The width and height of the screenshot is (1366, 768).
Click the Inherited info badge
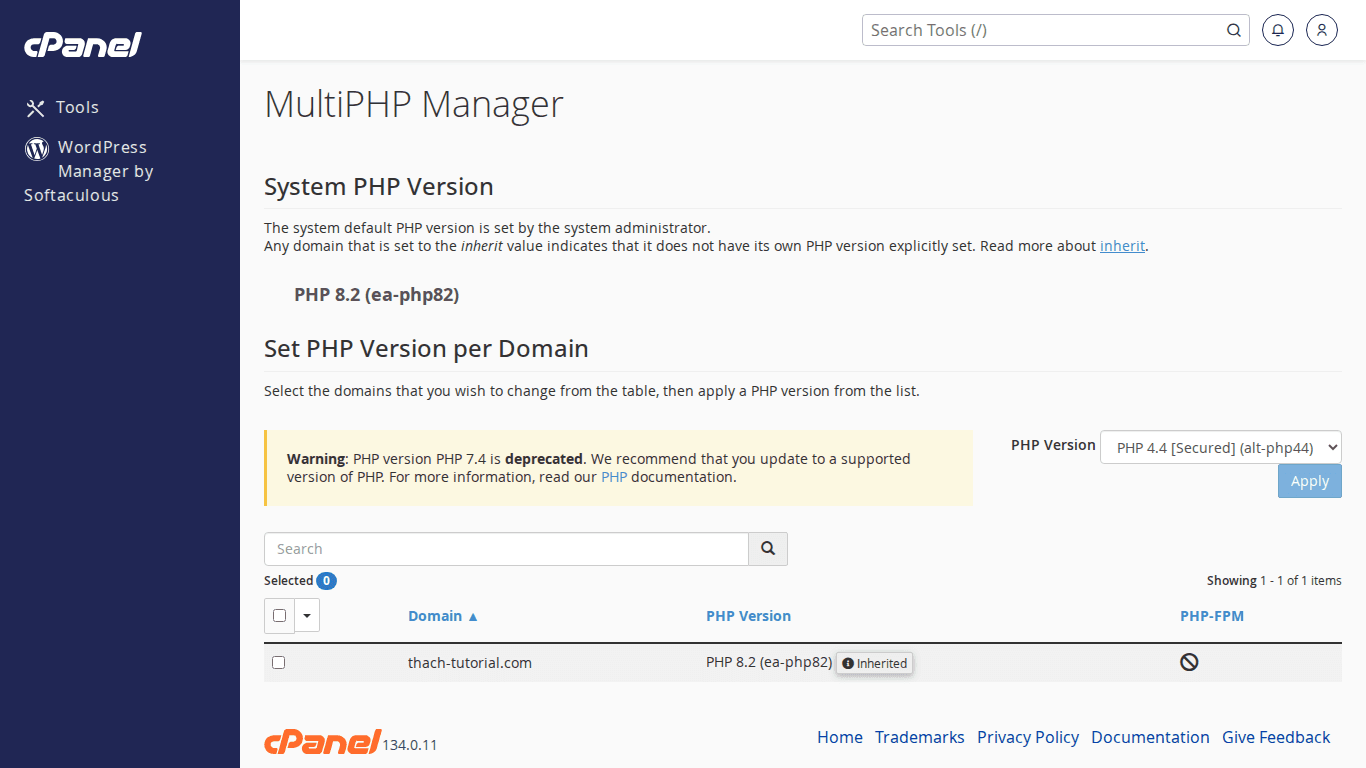(x=873, y=662)
